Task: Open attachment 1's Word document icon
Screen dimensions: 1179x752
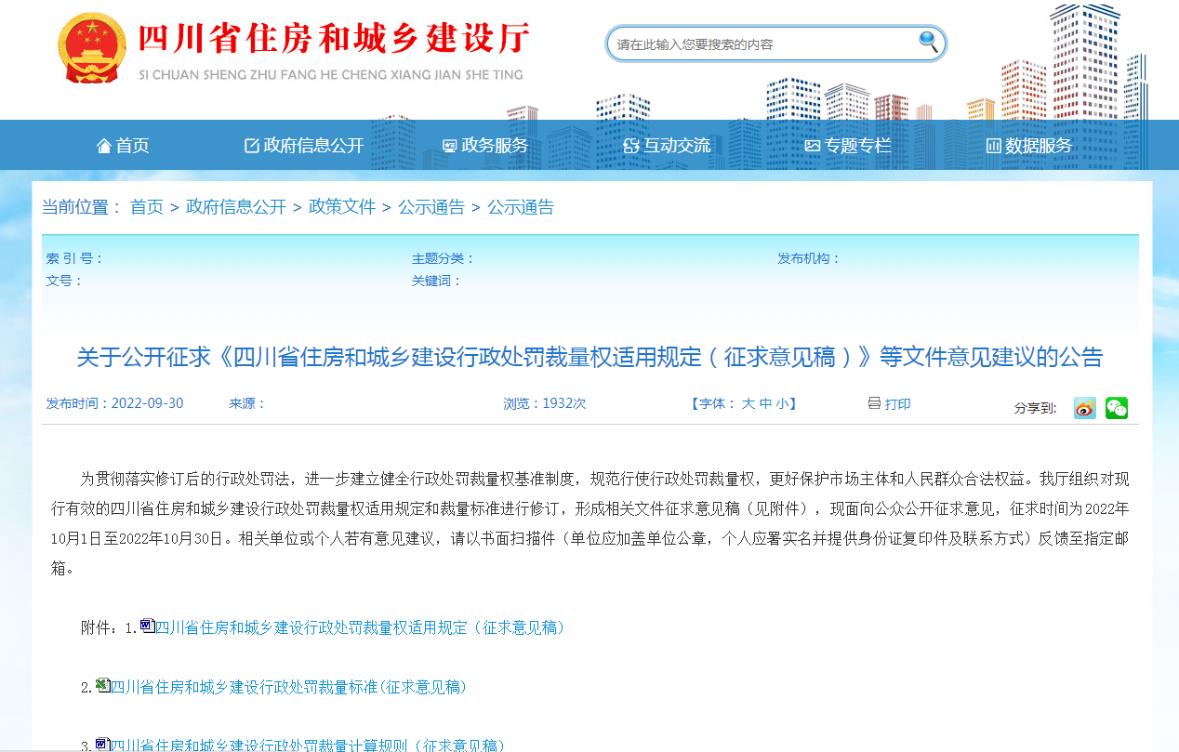Action: (x=146, y=626)
